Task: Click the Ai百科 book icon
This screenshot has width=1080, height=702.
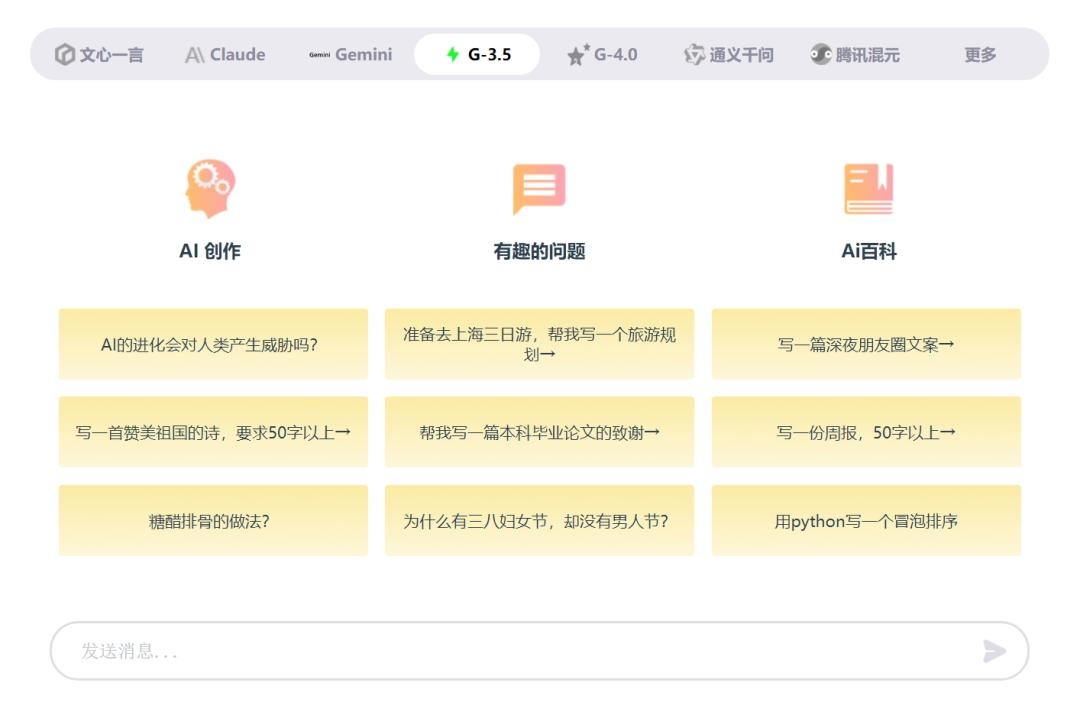Action: coord(868,188)
